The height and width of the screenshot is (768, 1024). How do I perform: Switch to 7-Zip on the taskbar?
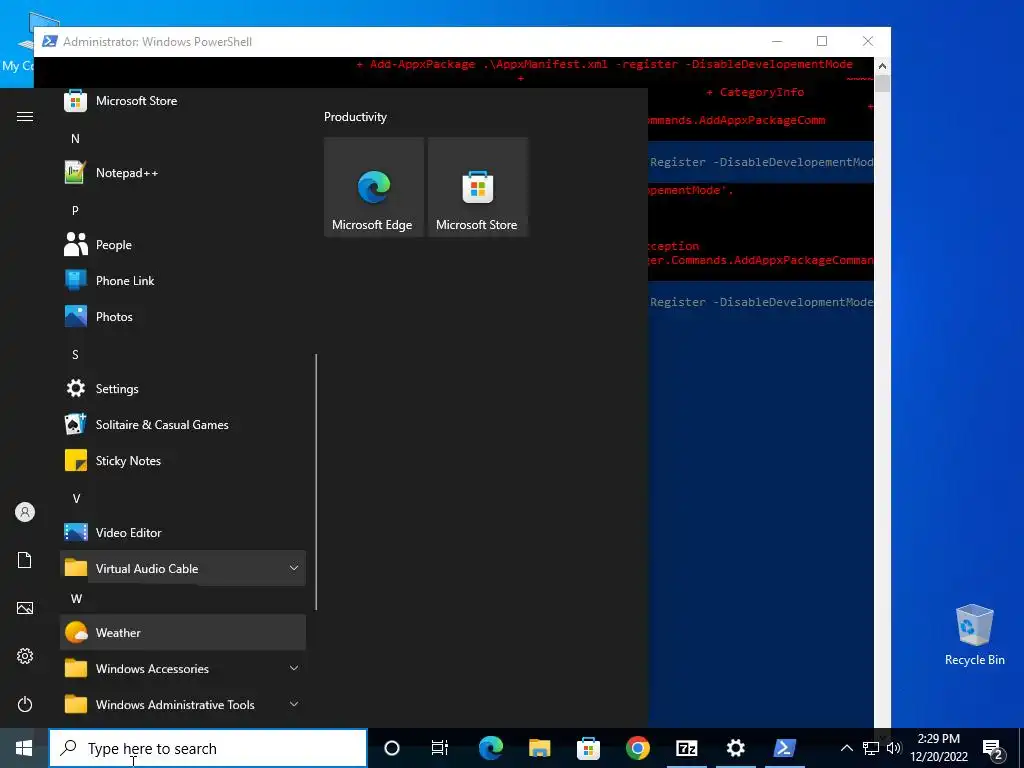coord(686,748)
